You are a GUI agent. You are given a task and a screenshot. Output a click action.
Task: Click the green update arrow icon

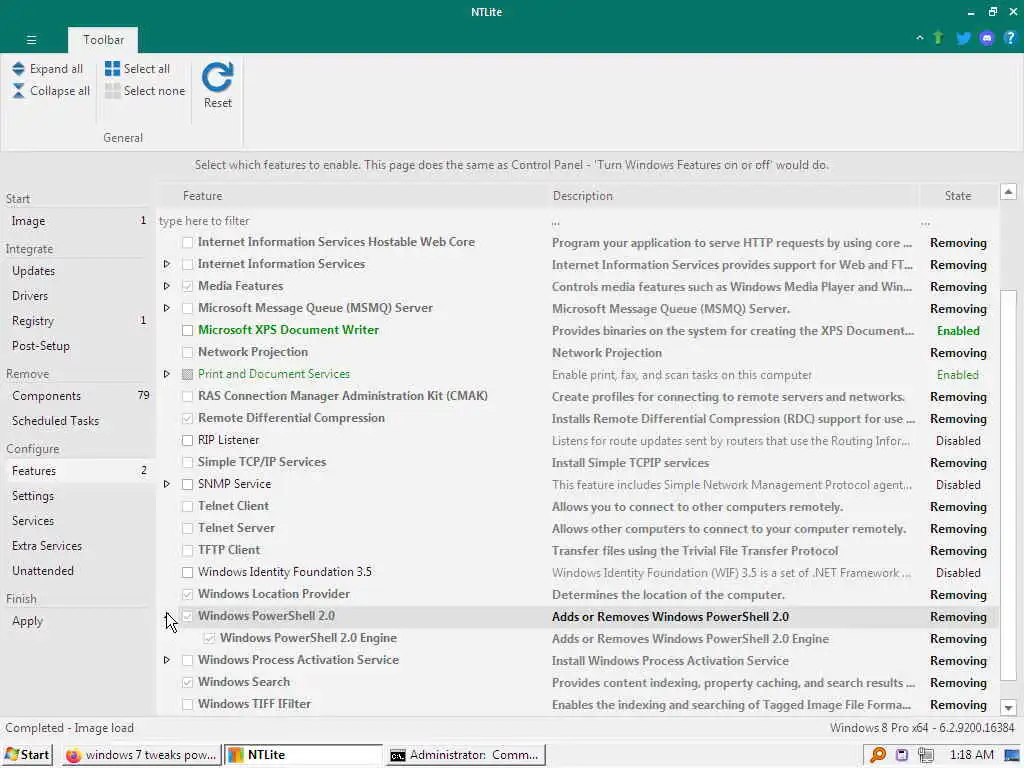[x=938, y=38]
